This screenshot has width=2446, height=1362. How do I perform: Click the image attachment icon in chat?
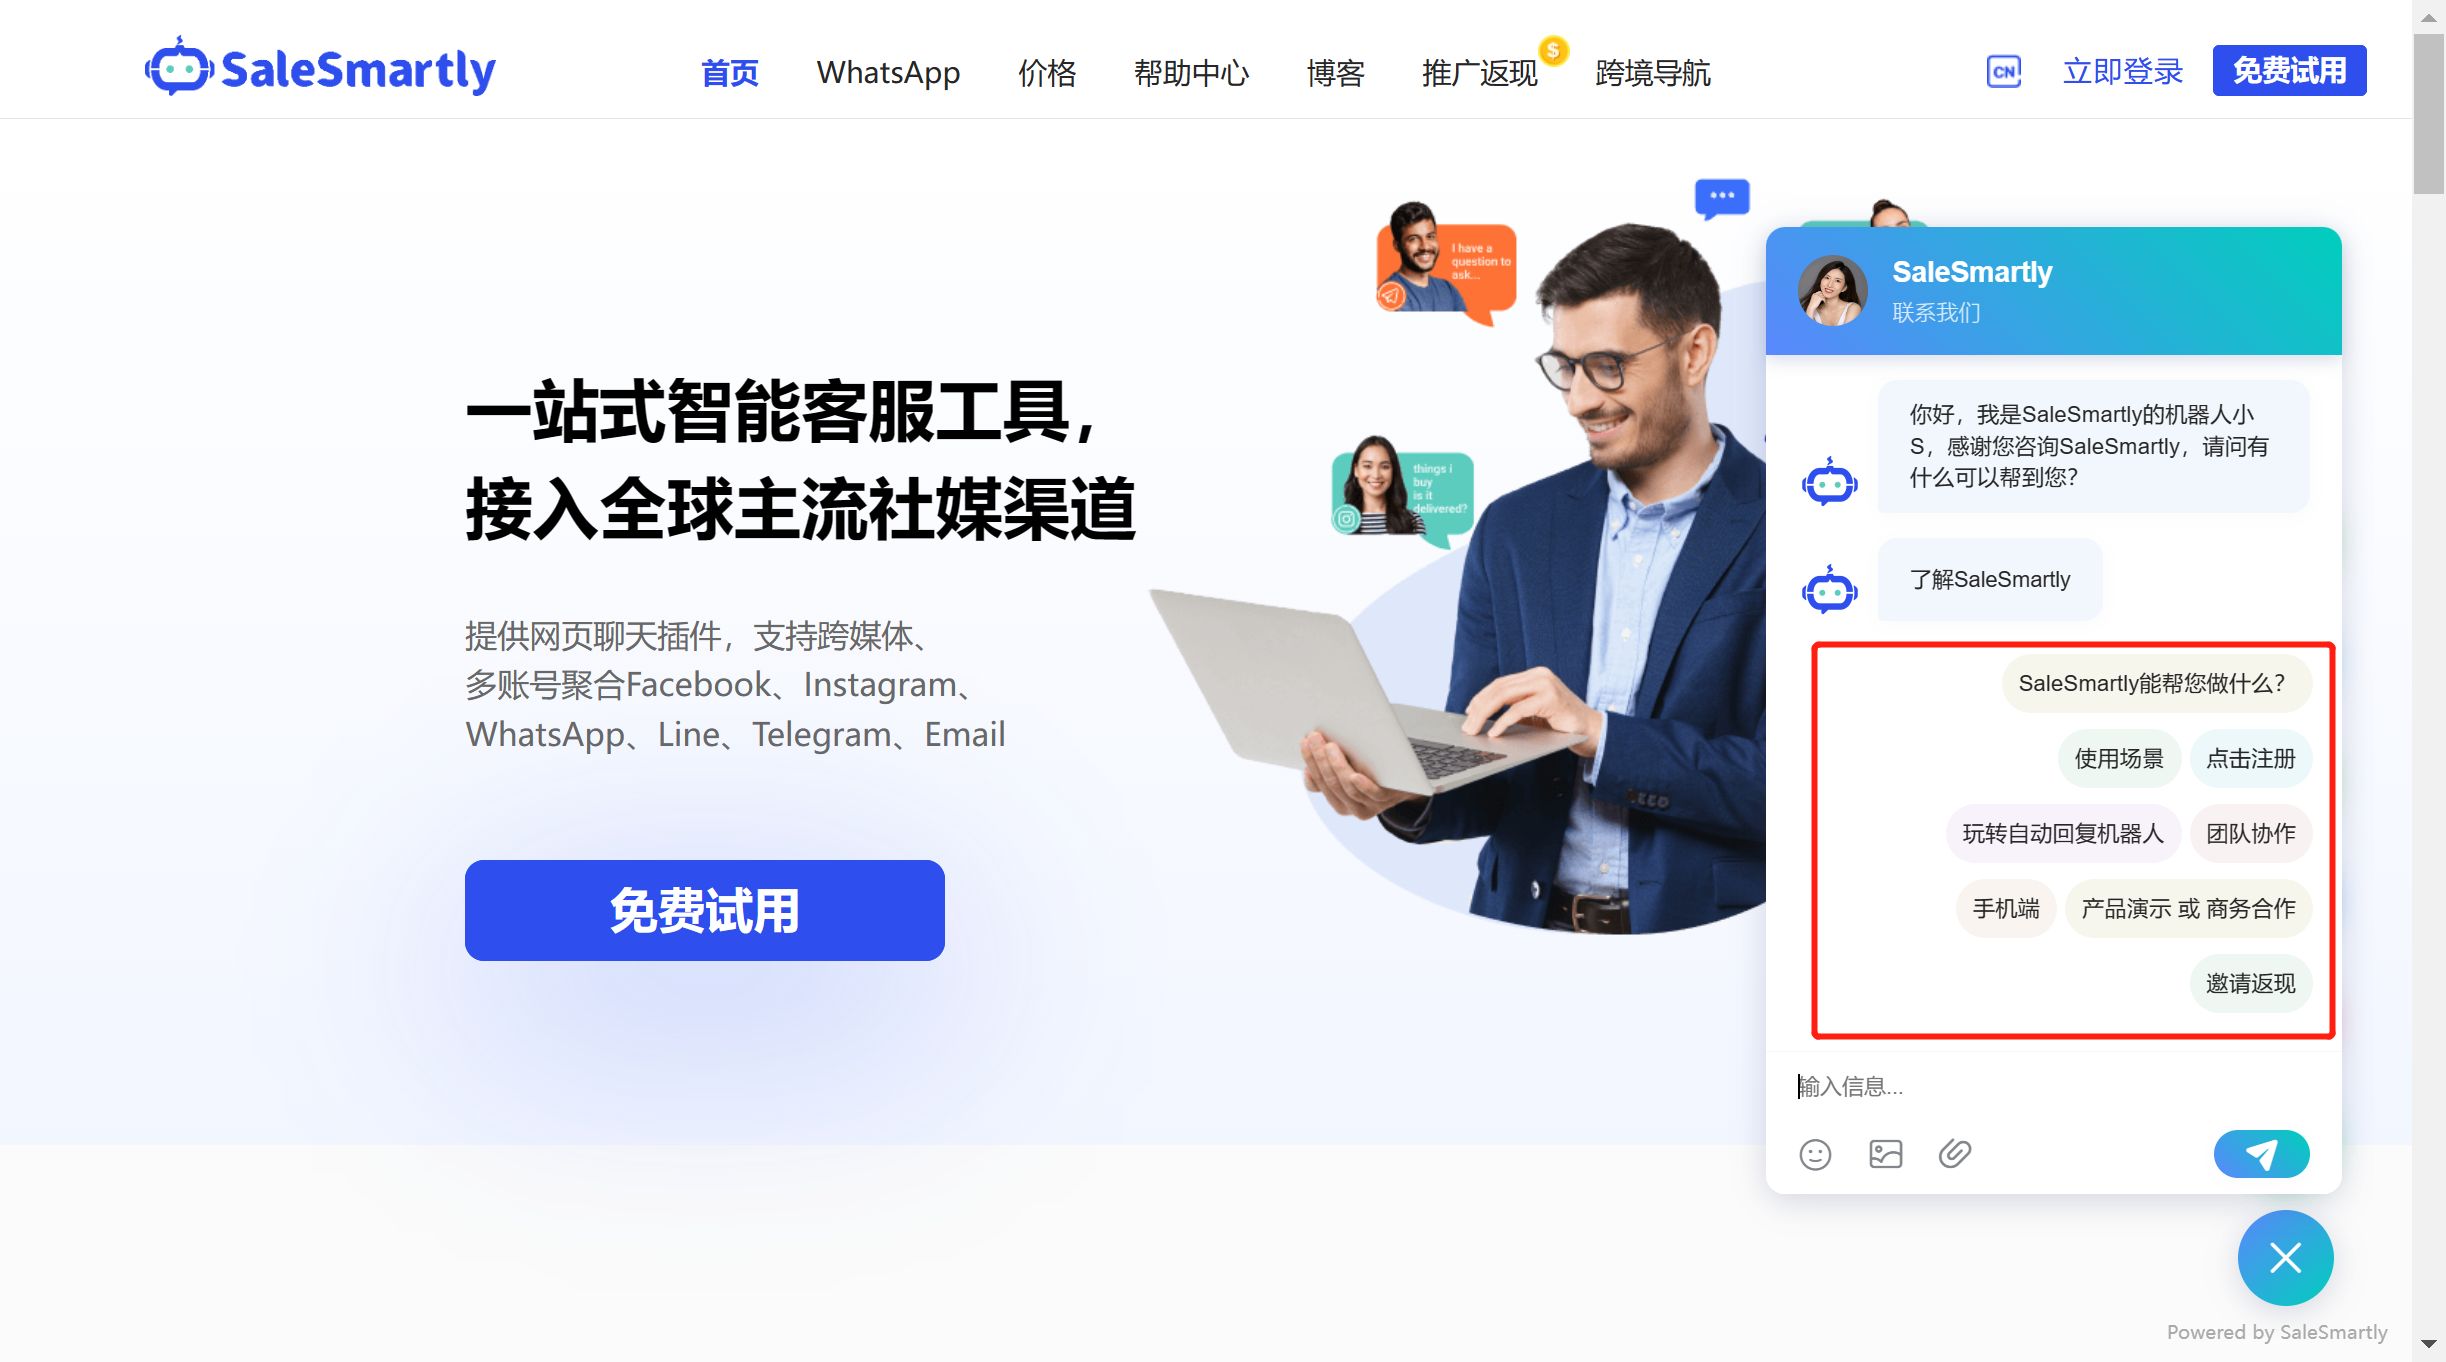(x=1886, y=1157)
